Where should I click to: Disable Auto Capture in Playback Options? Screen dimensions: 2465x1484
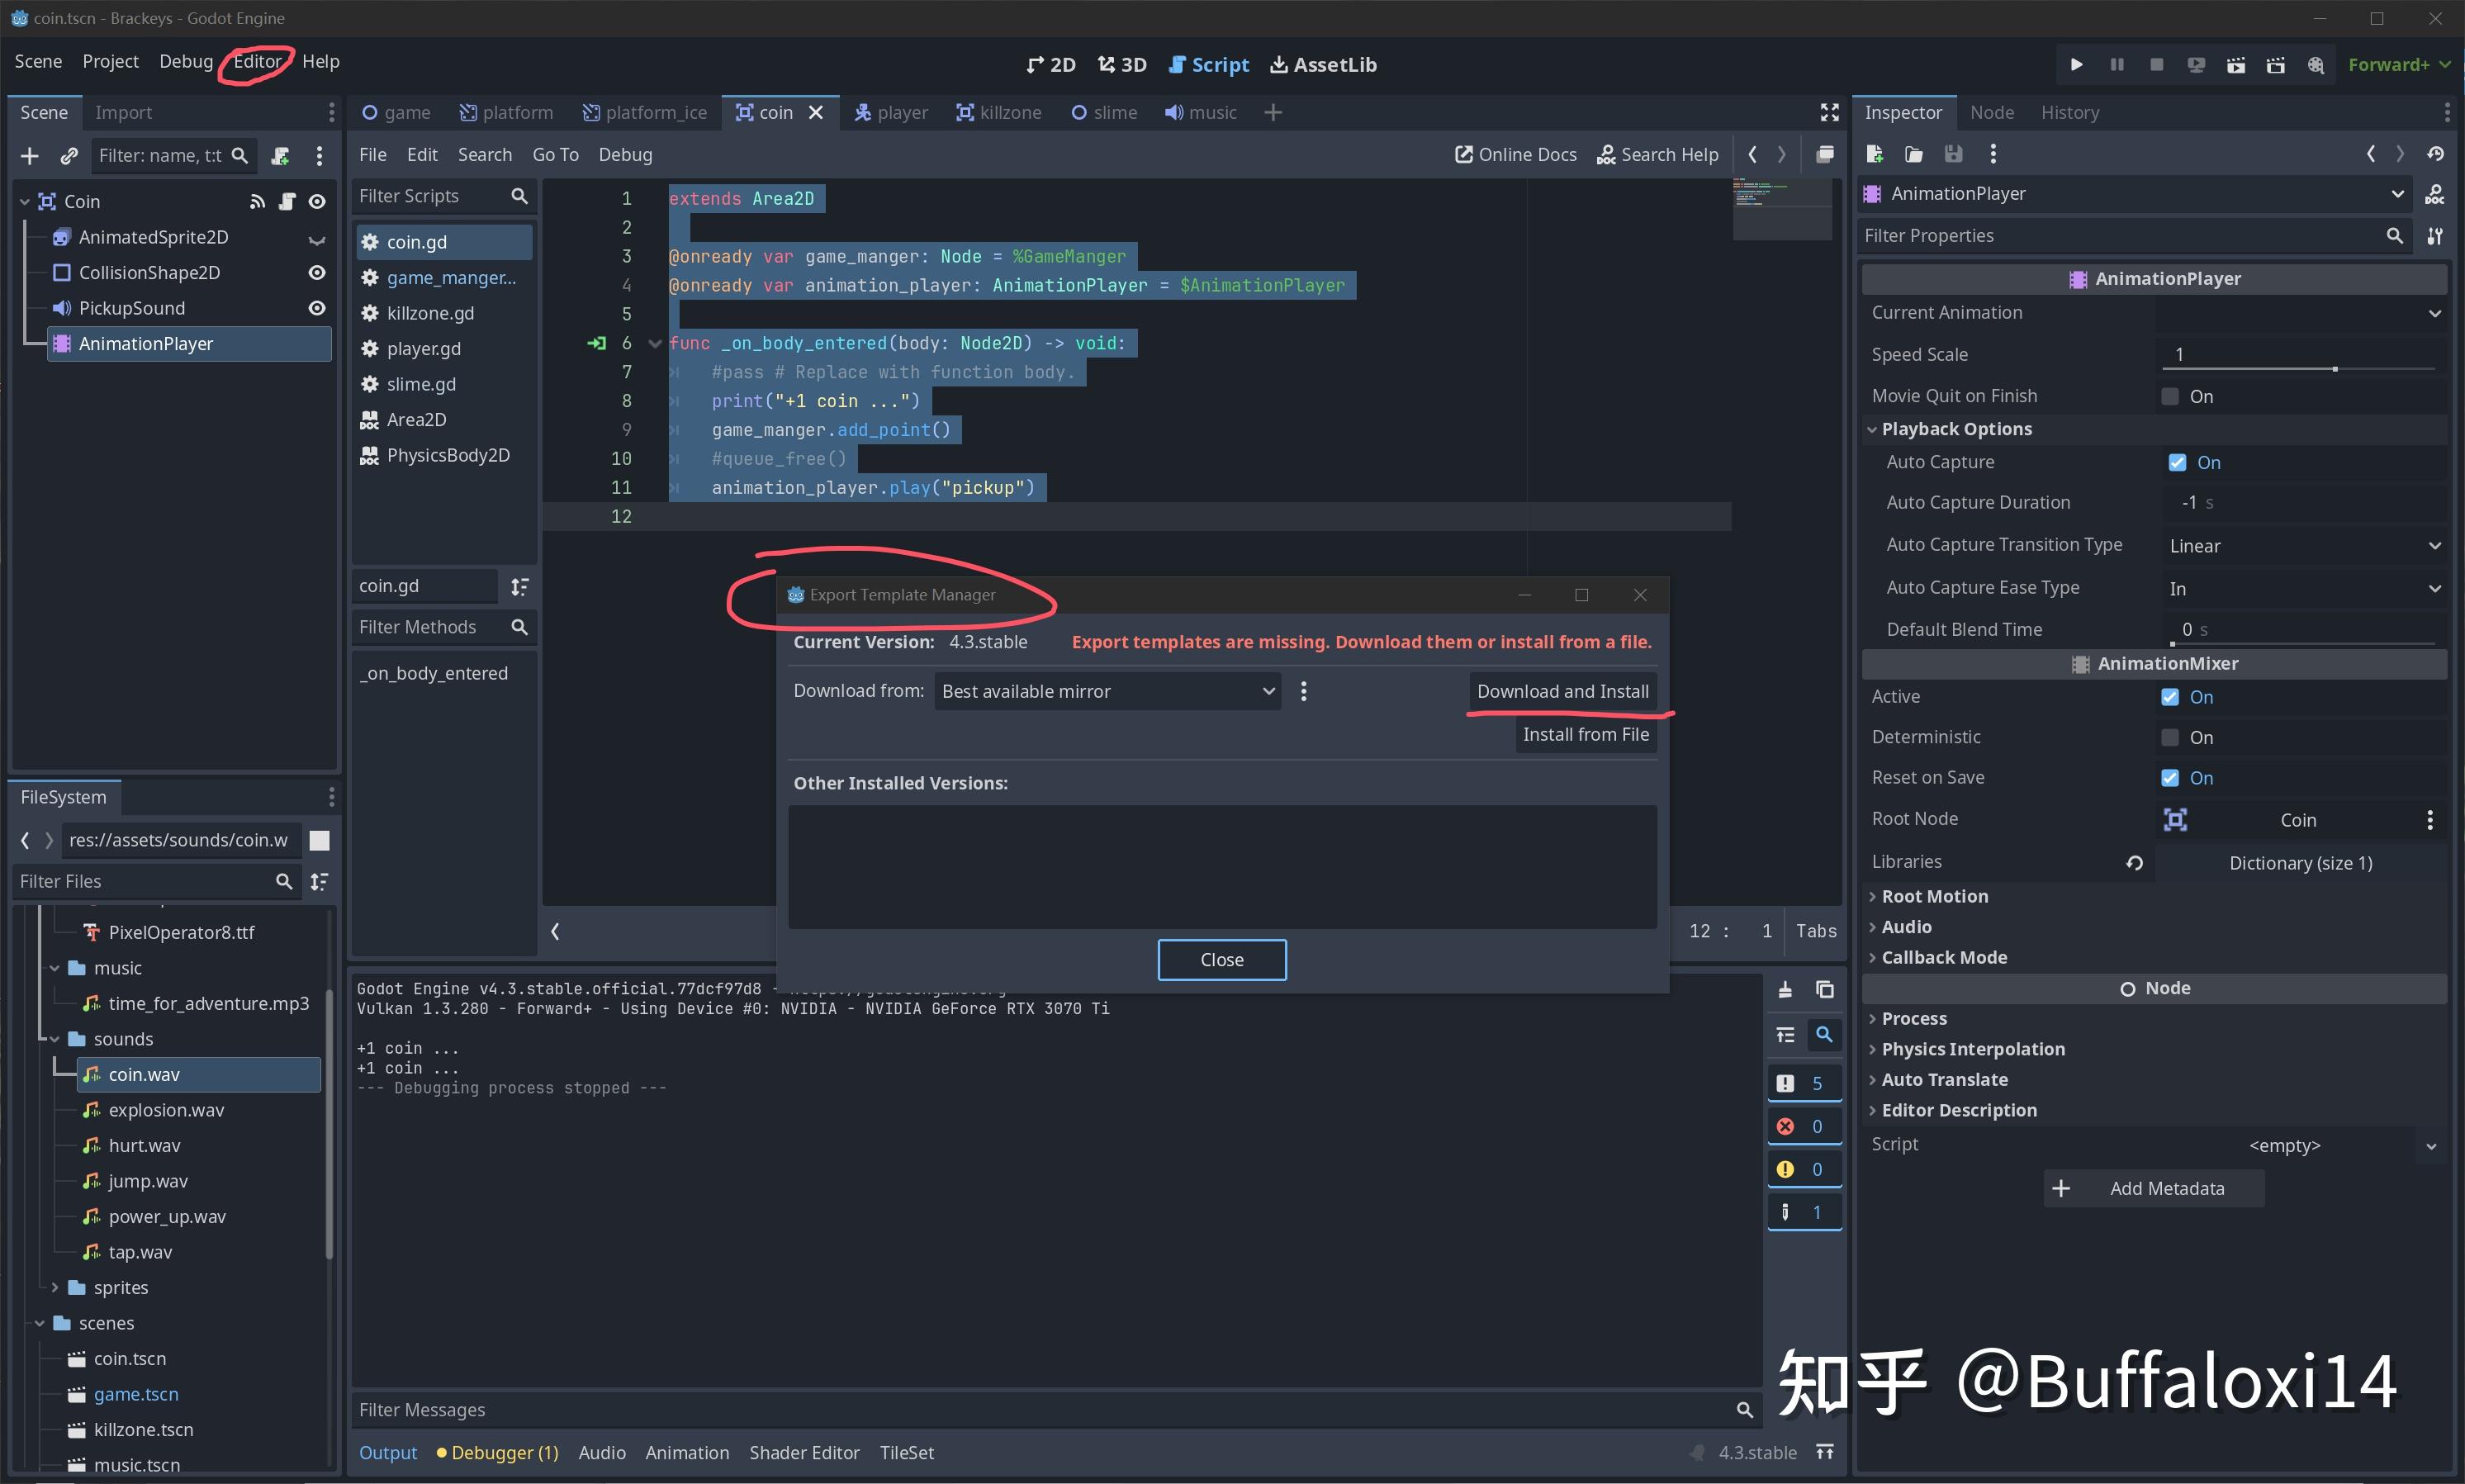coord(2177,462)
